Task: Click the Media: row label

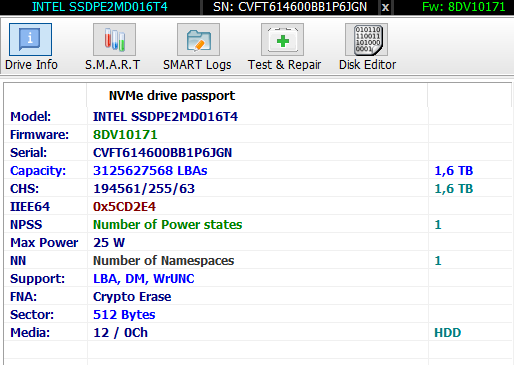Action: point(30,333)
